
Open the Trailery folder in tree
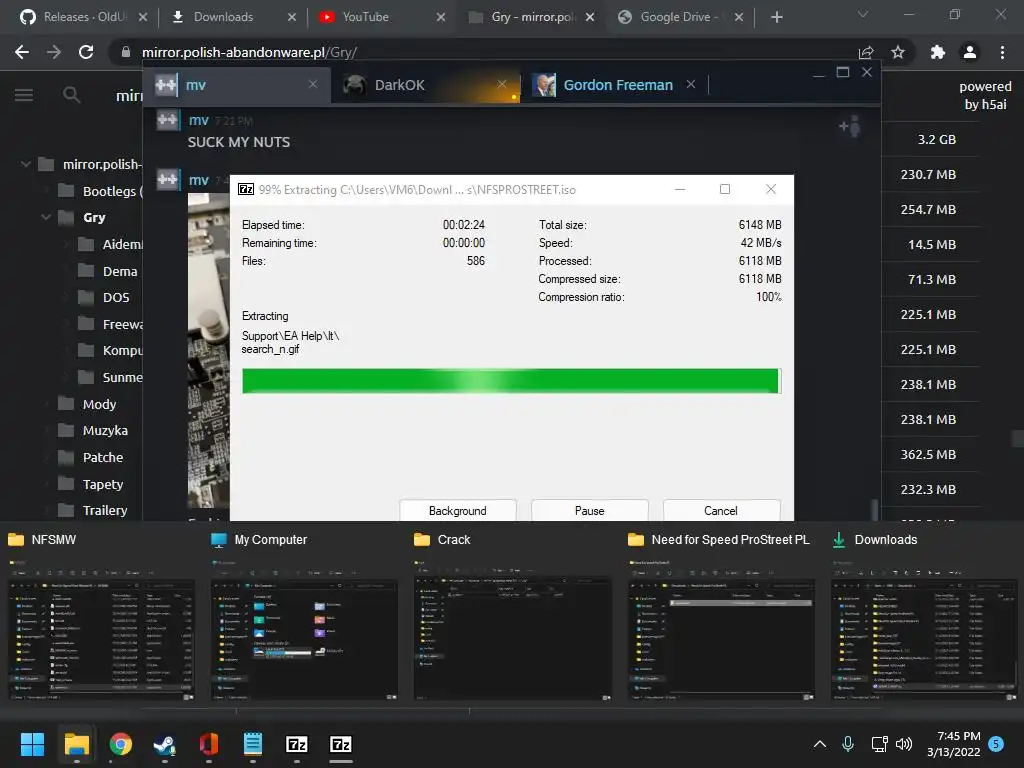tap(92, 510)
